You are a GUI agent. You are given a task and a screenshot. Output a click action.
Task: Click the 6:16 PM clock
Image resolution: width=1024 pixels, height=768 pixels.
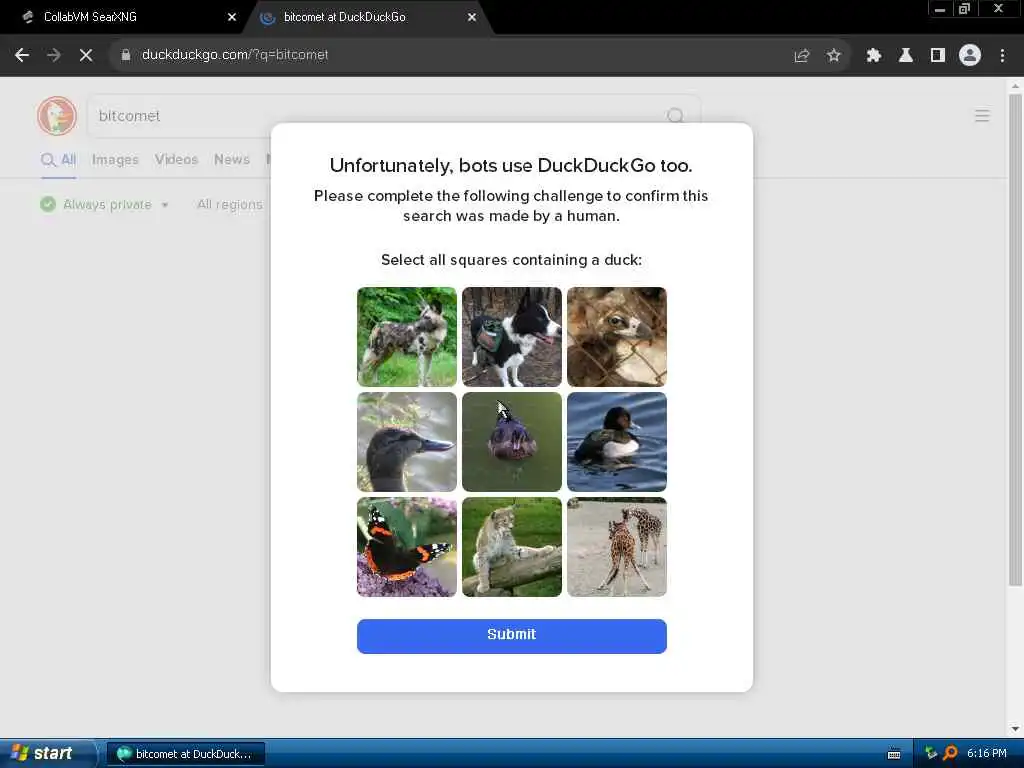pos(987,754)
